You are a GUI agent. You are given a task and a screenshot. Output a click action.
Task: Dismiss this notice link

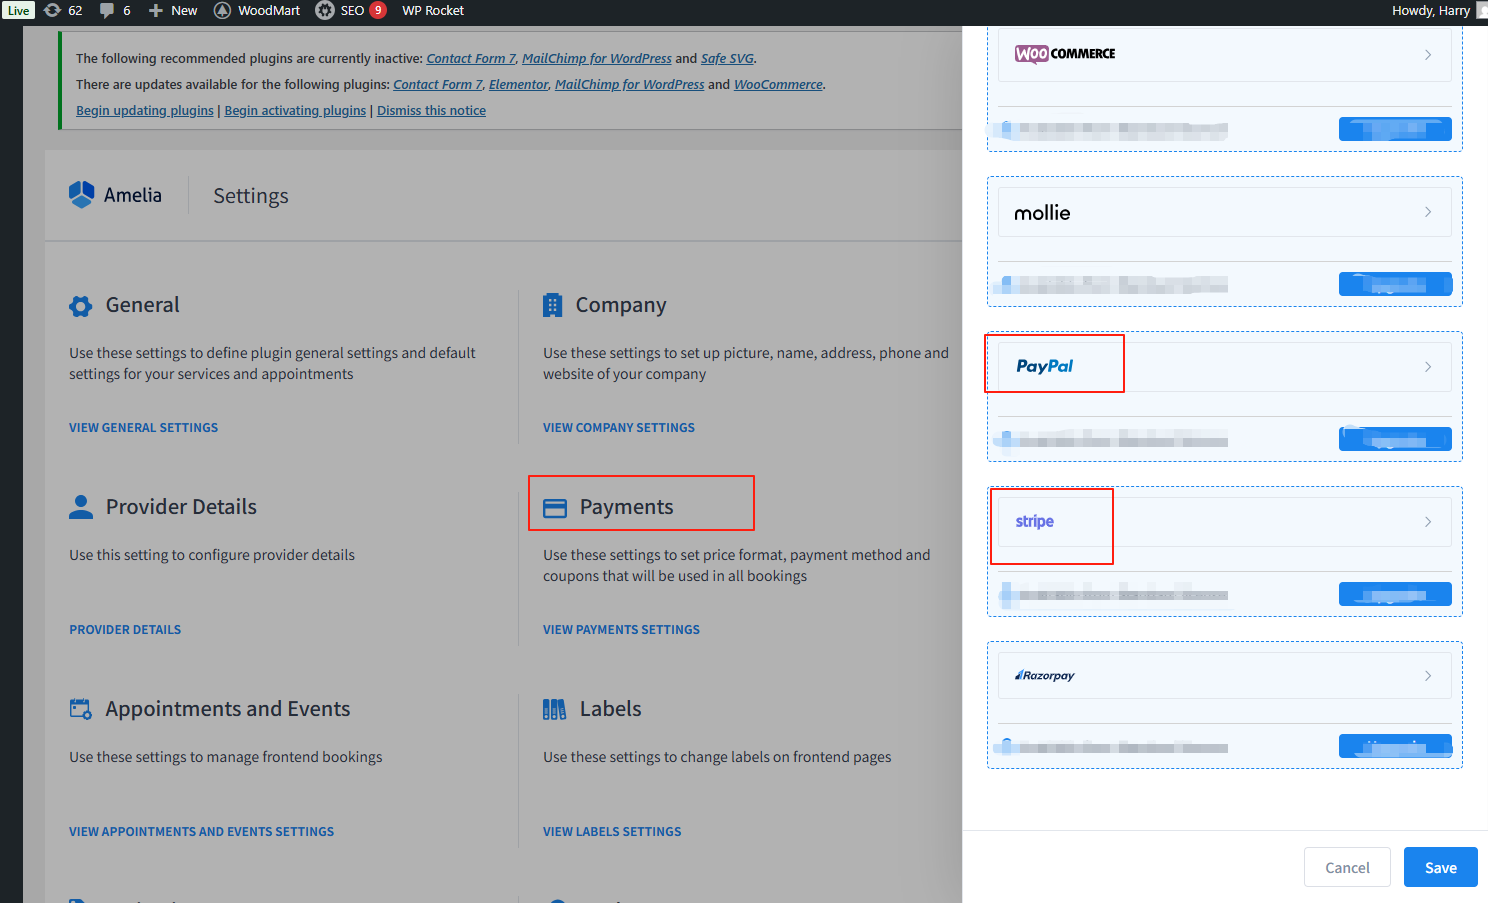click(x=431, y=111)
